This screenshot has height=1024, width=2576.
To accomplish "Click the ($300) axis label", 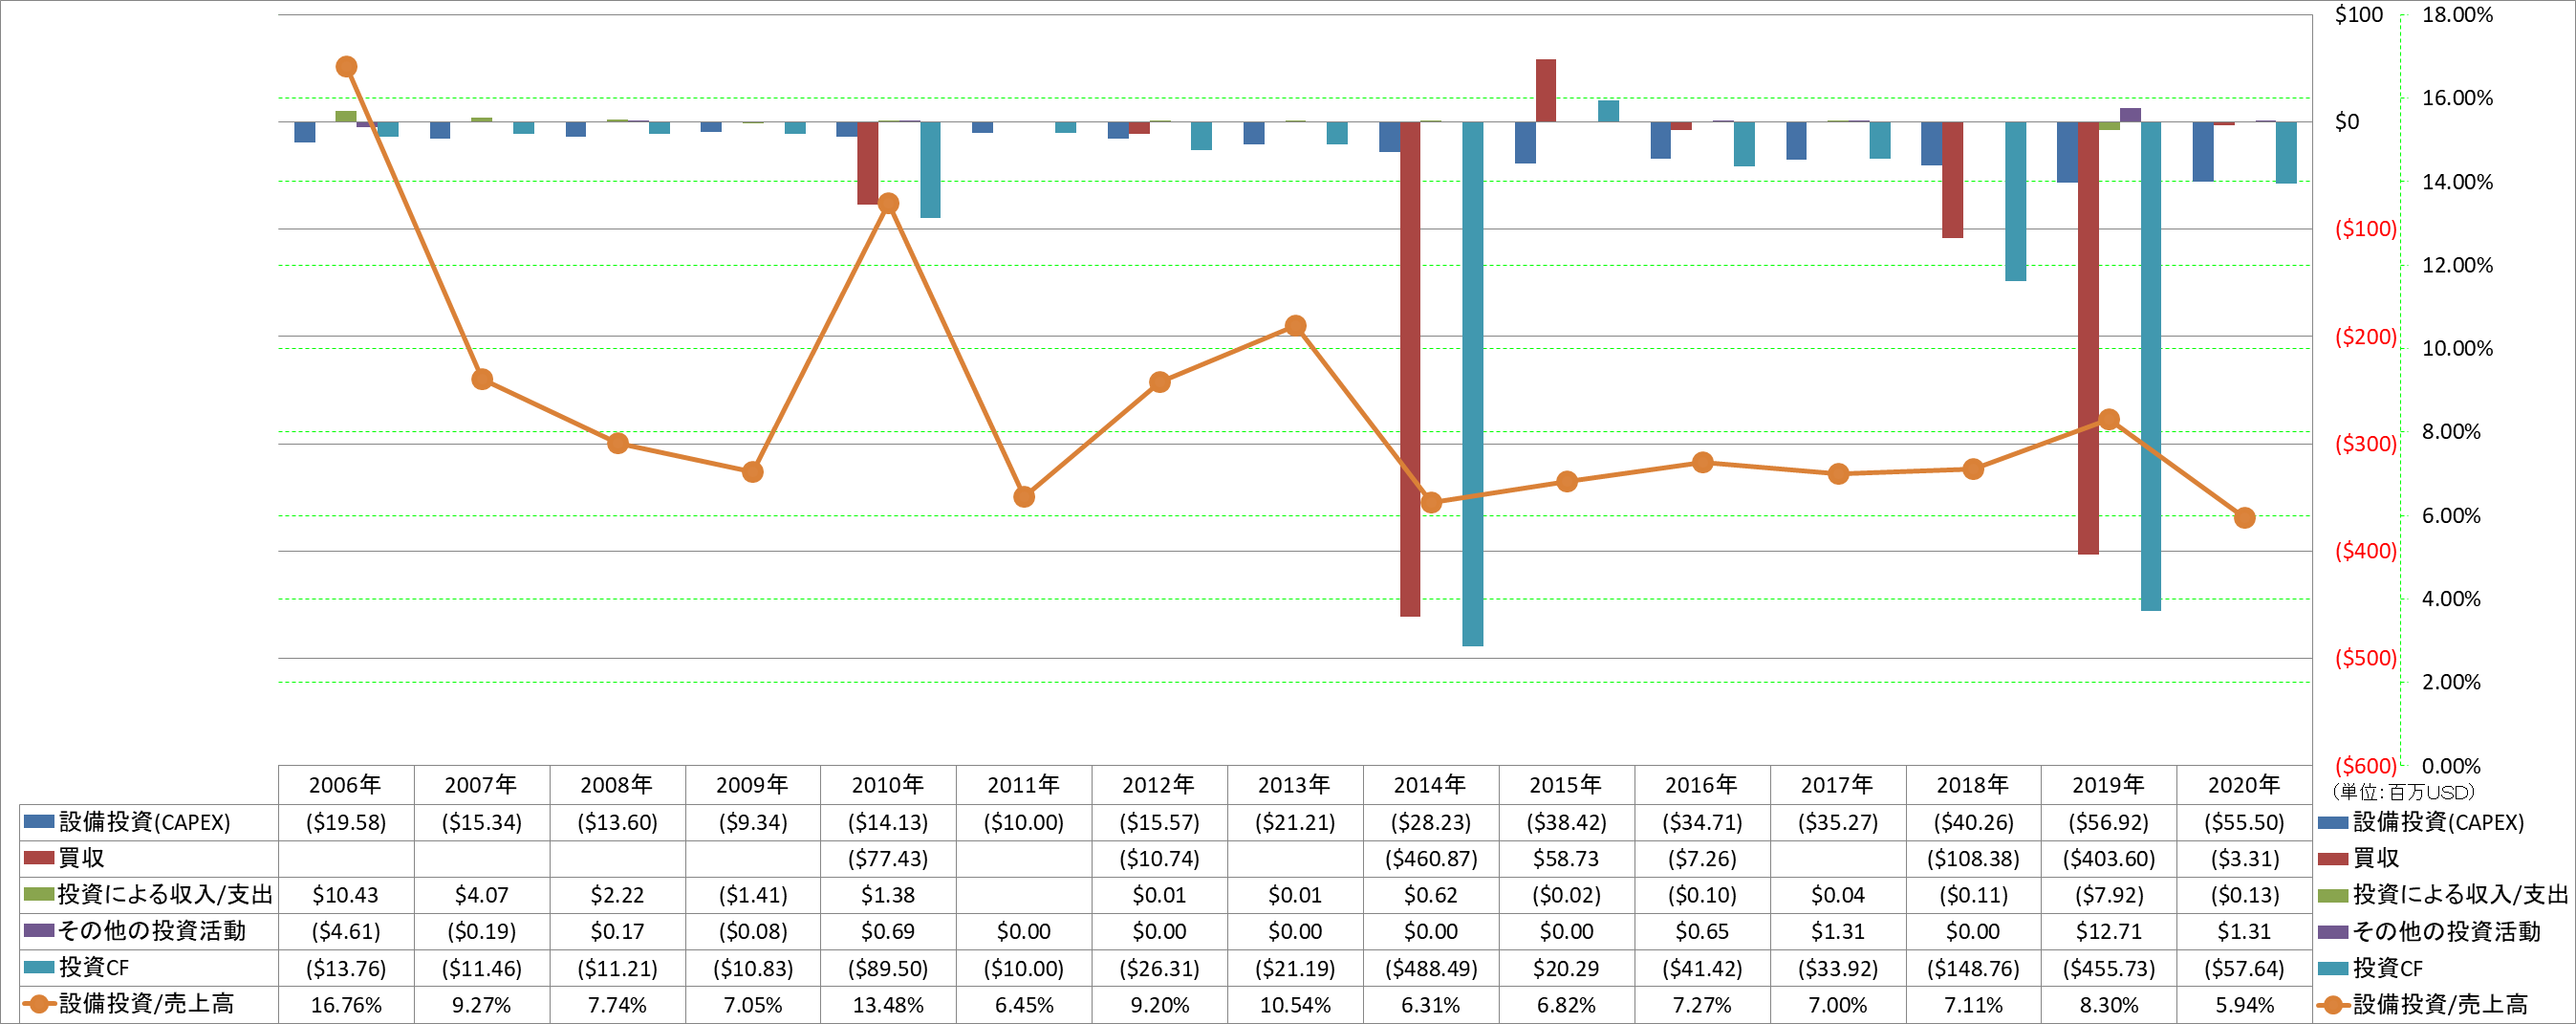I will (x=2365, y=444).
